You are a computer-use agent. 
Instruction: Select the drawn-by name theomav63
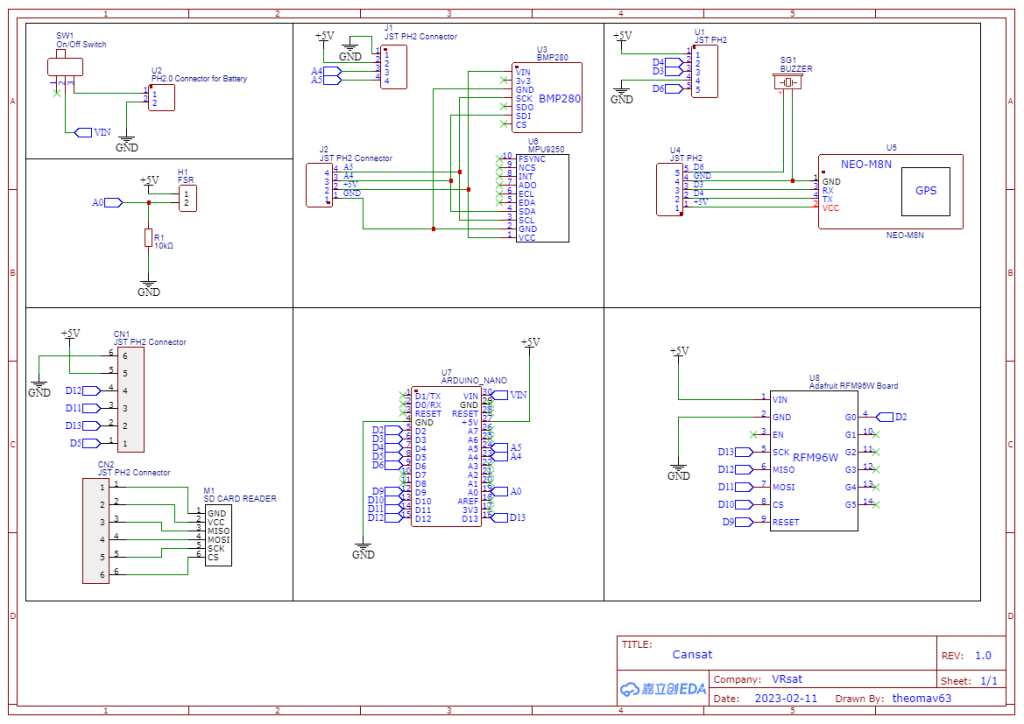point(921,698)
